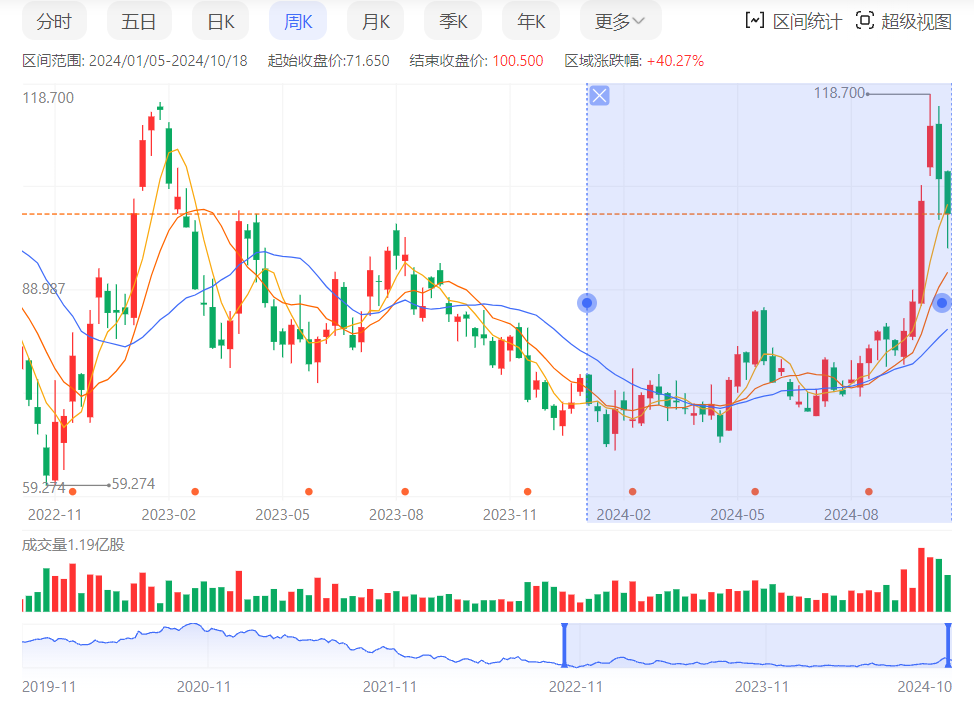Click orange event dot near 2024-08
Image resolution: width=974 pixels, height=717 pixels.
click(869, 492)
